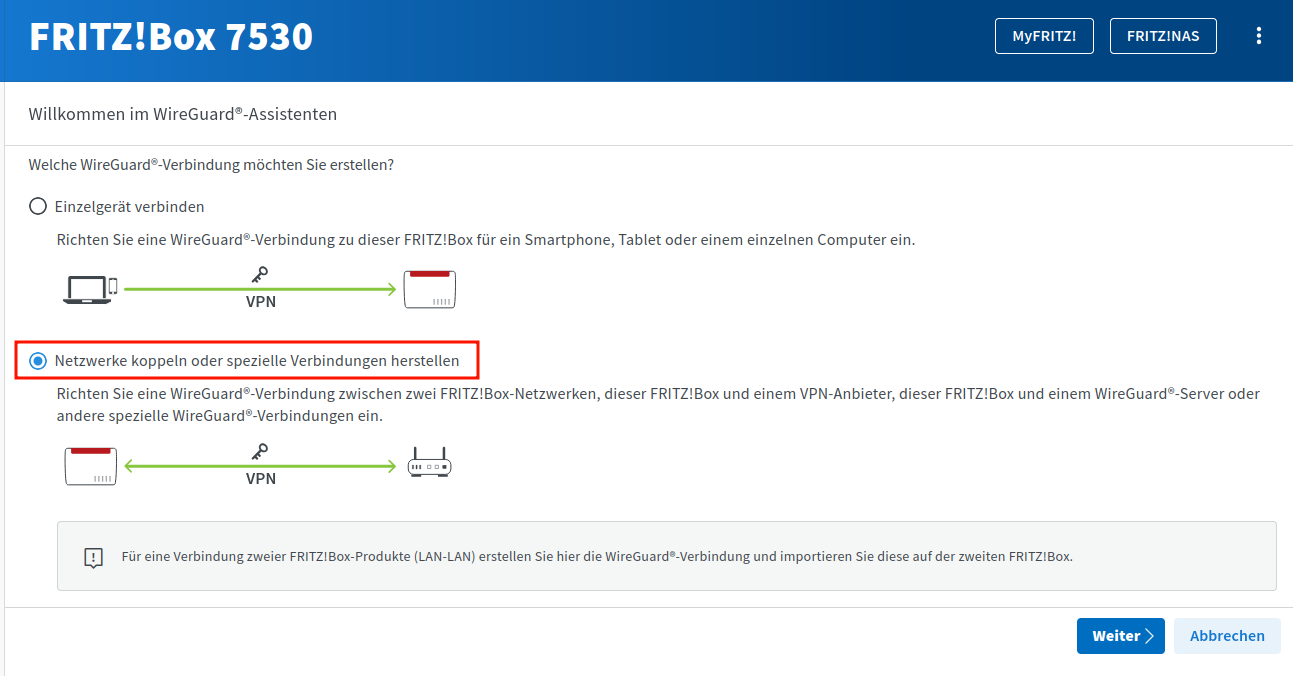
Task: Click the FRITZ!Box 7530 logo
Action: [171, 37]
